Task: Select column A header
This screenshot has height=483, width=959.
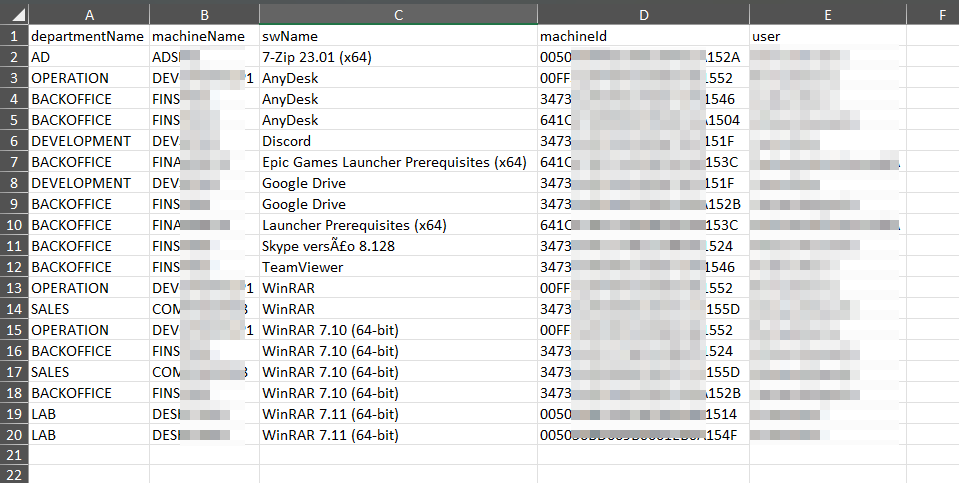Action: [89, 14]
